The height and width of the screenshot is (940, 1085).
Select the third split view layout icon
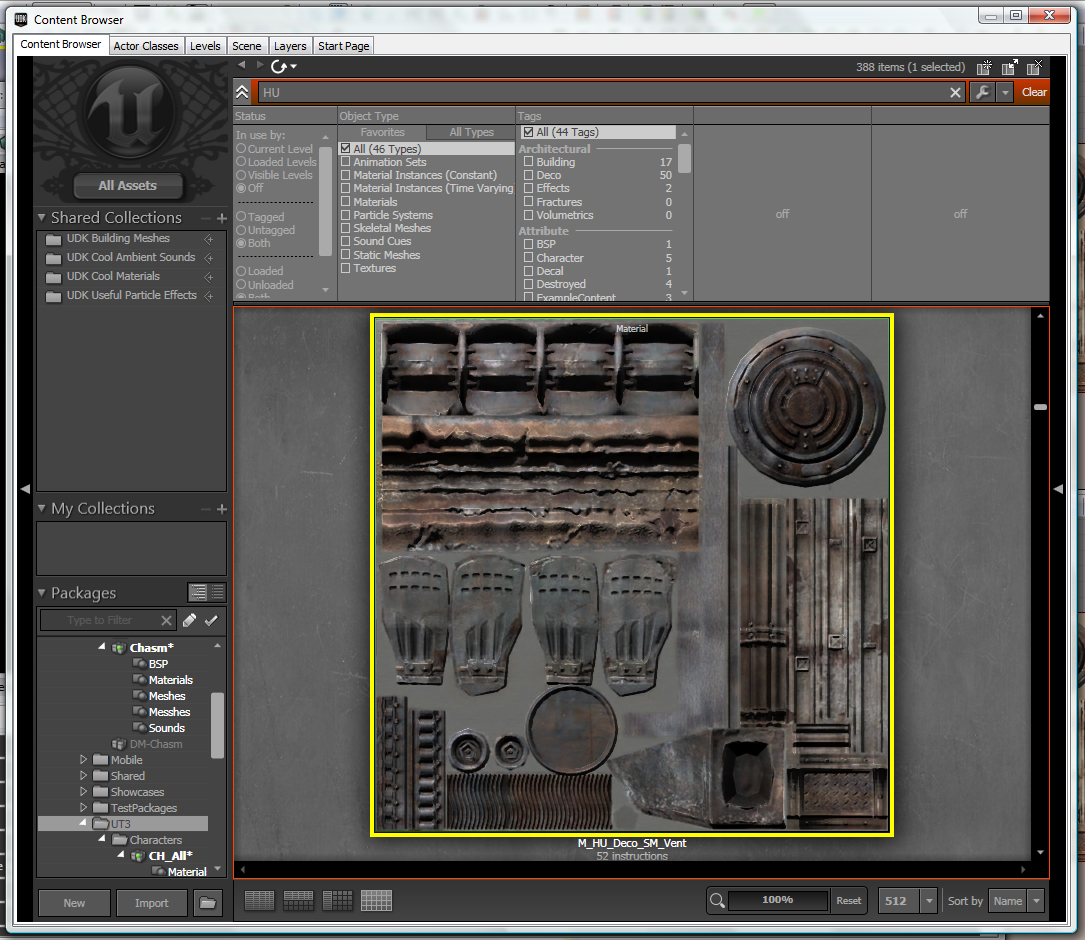(x=338, y=901)
